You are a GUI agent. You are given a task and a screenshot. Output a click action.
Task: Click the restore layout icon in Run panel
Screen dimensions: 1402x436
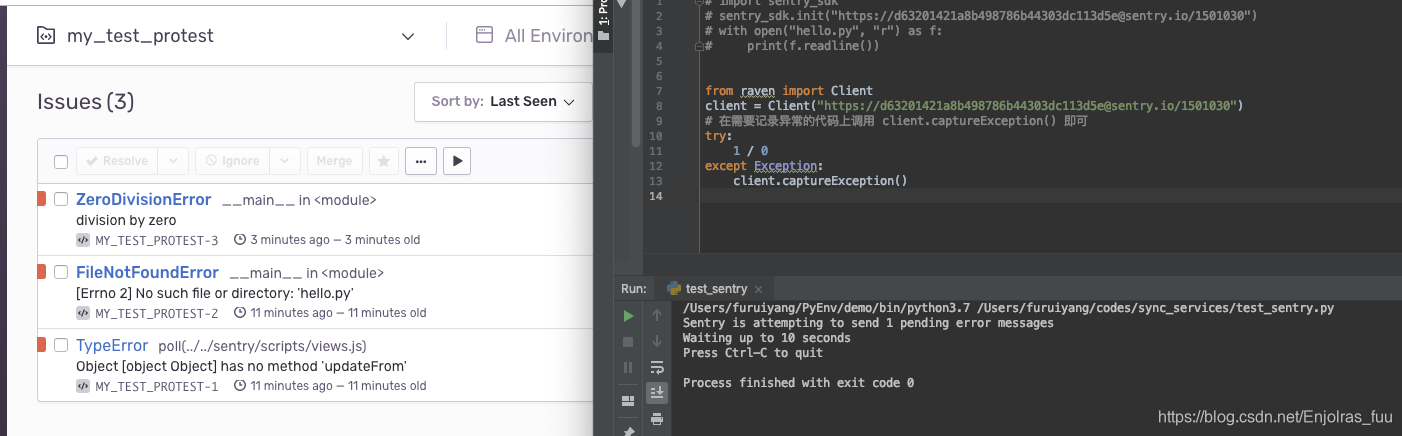(x=629, y=401)
